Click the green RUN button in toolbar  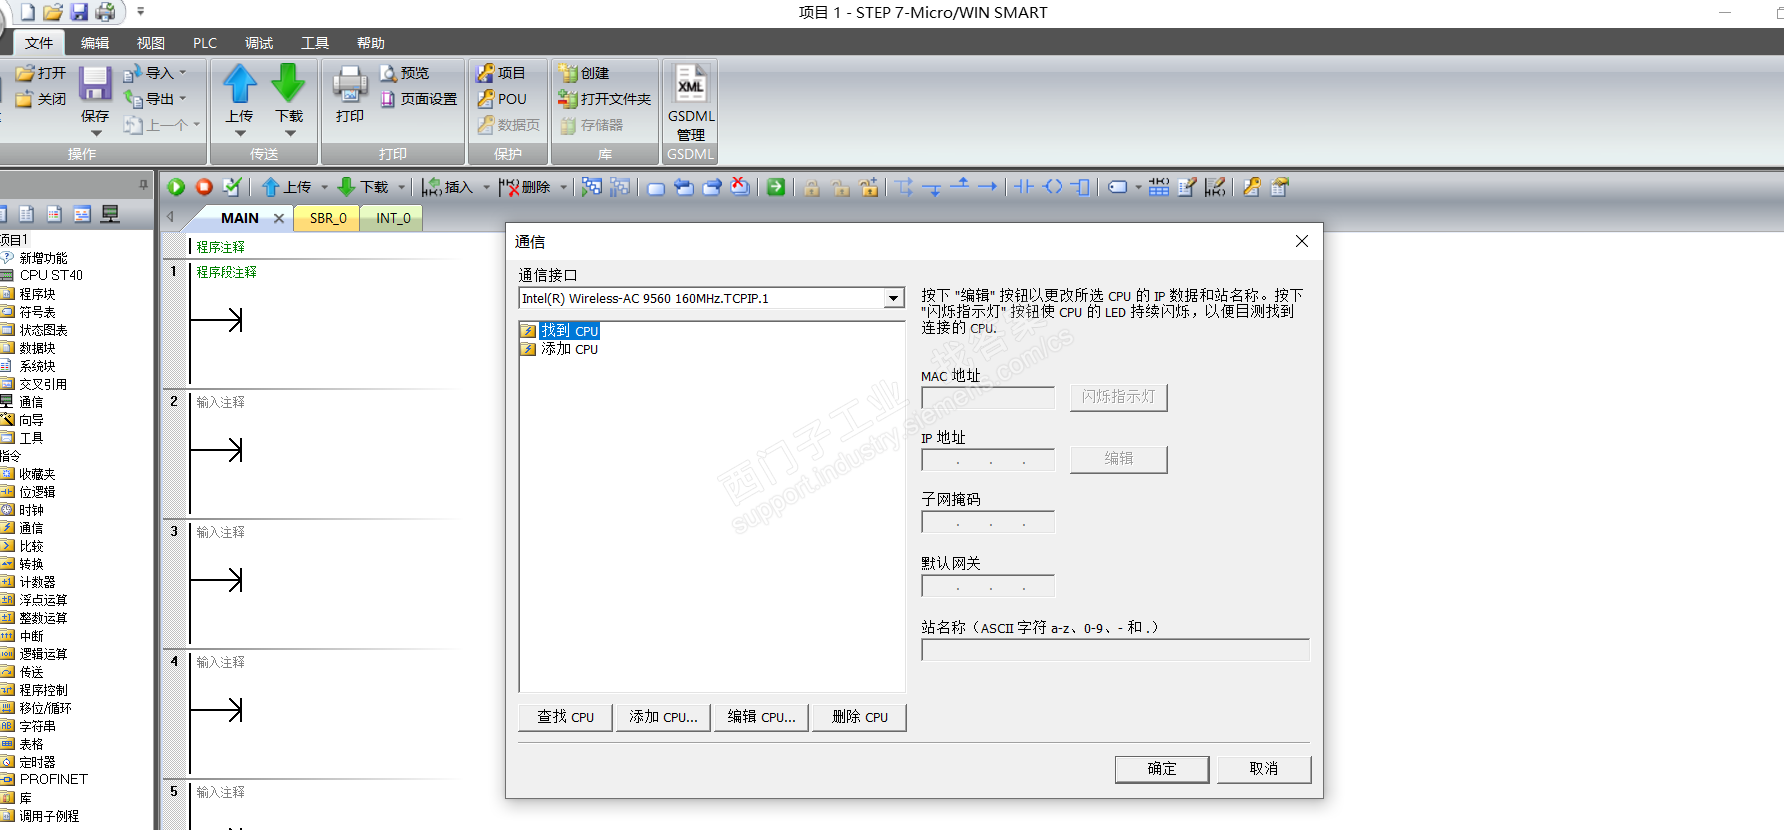(176, 187)
